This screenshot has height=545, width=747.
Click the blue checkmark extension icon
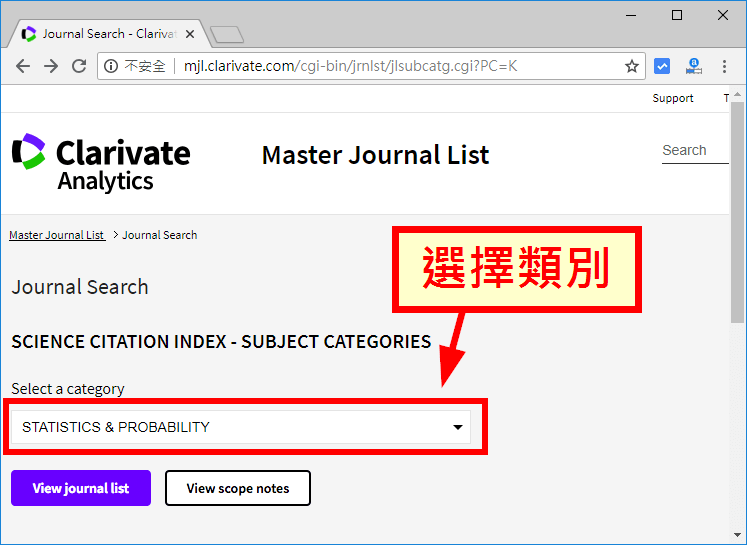click(x=662, y=67)
